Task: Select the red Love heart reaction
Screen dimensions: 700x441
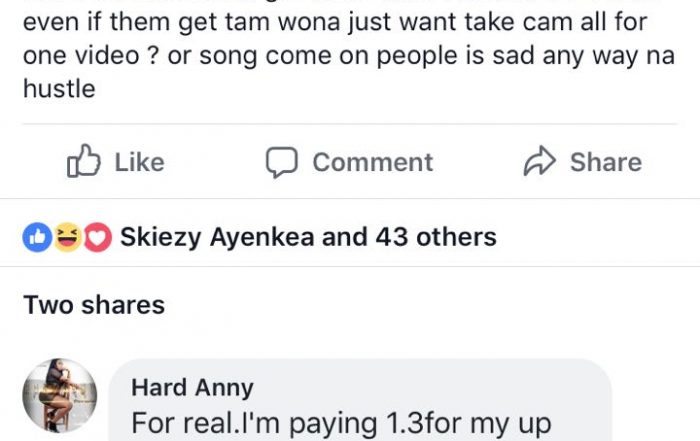Action: click(x=96, y=238)
